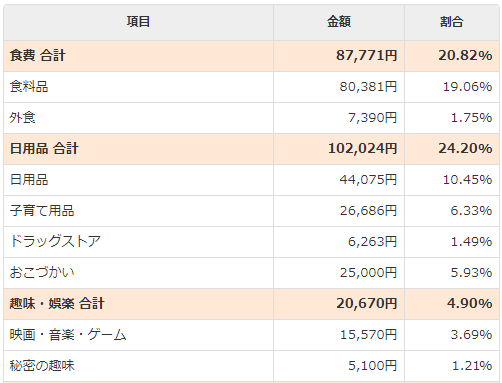Click the 26,686円 amount cell
This screenshot has width=502, height=383.
339,211
